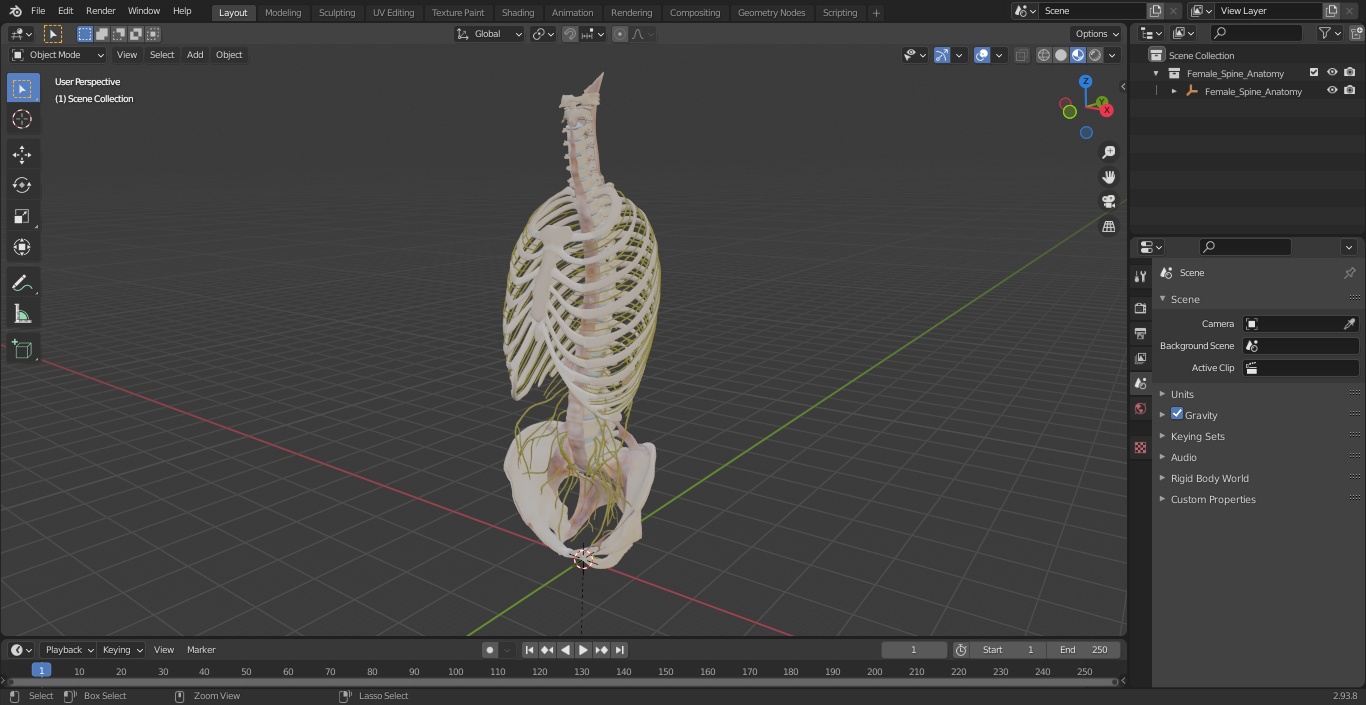The width and height of the screenshot is (1366, 705).
Task: Switch perspective/orthographic grid icon
Action: 1108,227
